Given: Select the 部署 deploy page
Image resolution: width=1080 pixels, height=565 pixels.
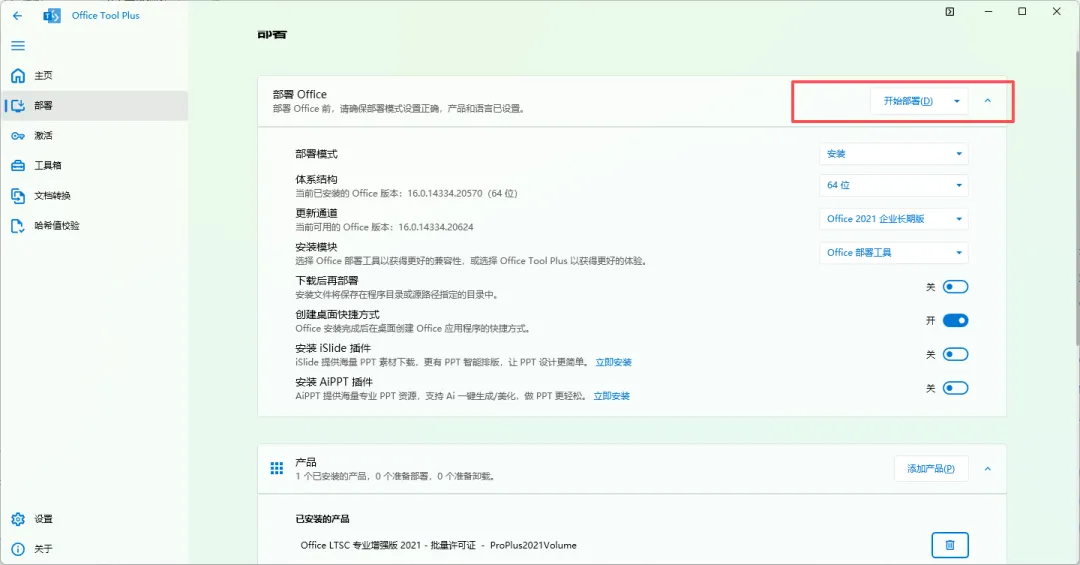Looking at the screenshot, I should tap(94, 105).
